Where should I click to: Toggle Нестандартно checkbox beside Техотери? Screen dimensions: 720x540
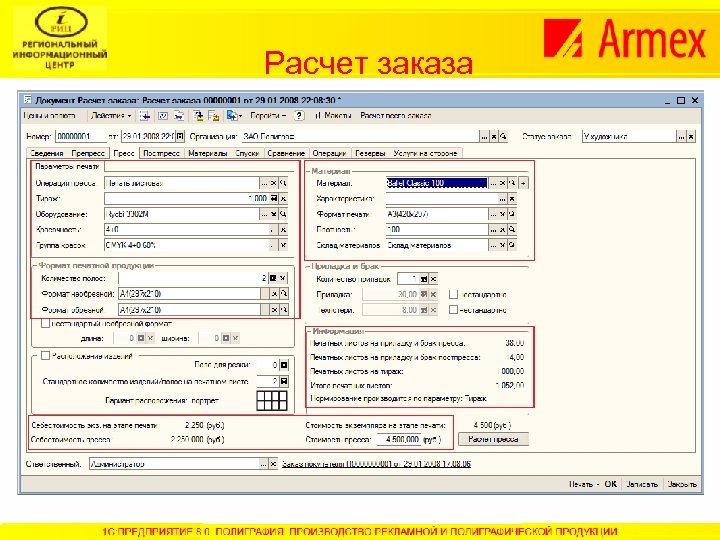click(x=453, y=310)
